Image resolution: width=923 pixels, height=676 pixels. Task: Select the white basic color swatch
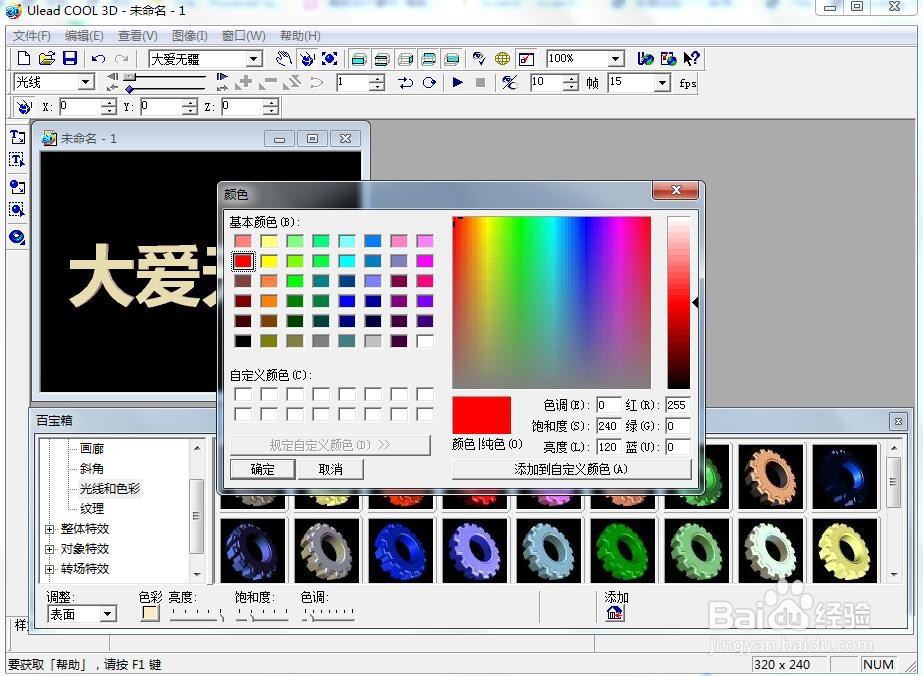click(x=425, y=341)
